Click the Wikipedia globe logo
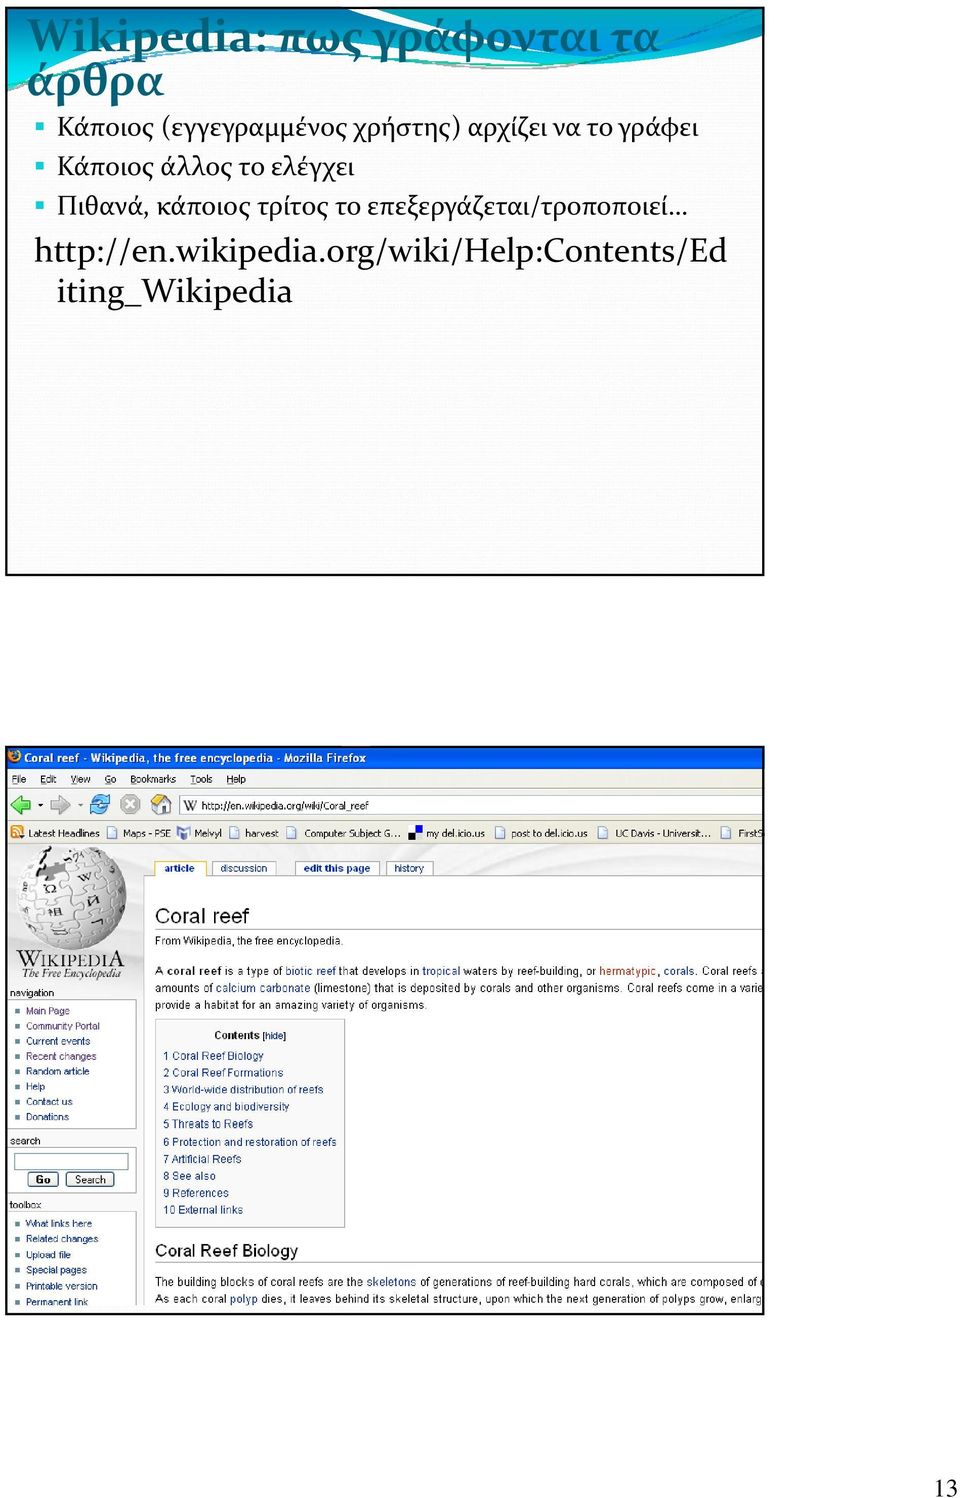Screen dimensions: 960x1498 (x=72, y=898)
